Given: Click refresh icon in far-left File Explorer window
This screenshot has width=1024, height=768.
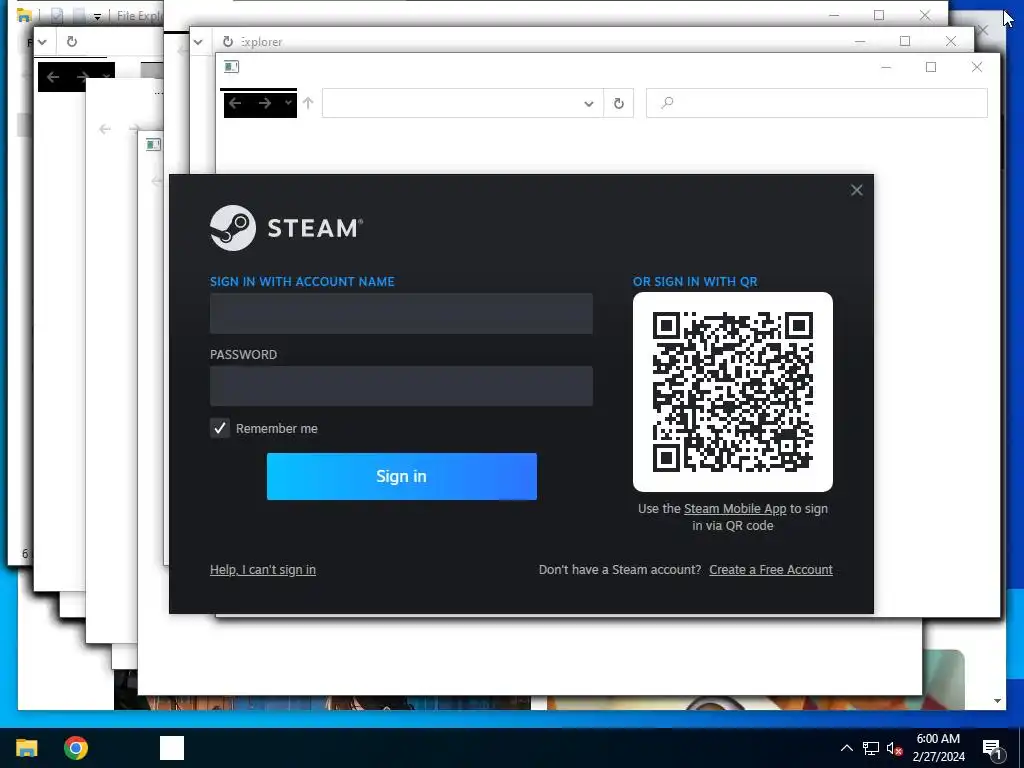Looking at the screenshot, I should point(72,42).
